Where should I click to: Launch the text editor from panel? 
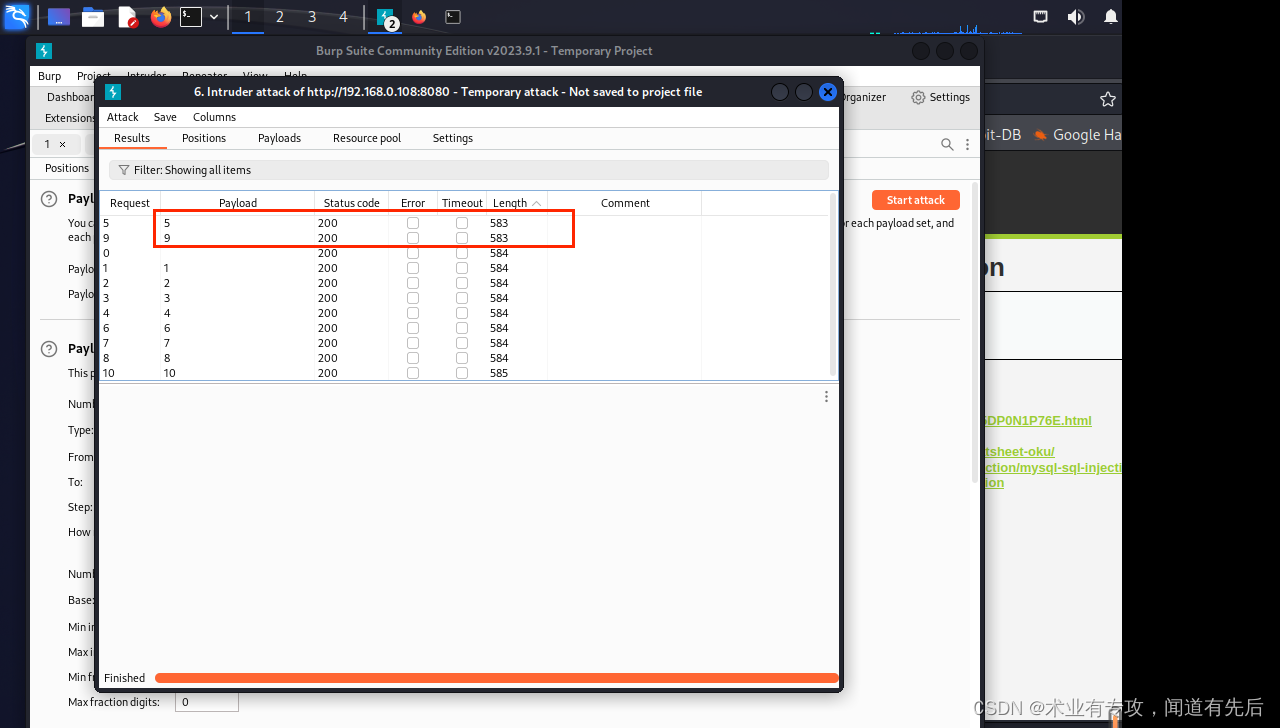point(127,17)
